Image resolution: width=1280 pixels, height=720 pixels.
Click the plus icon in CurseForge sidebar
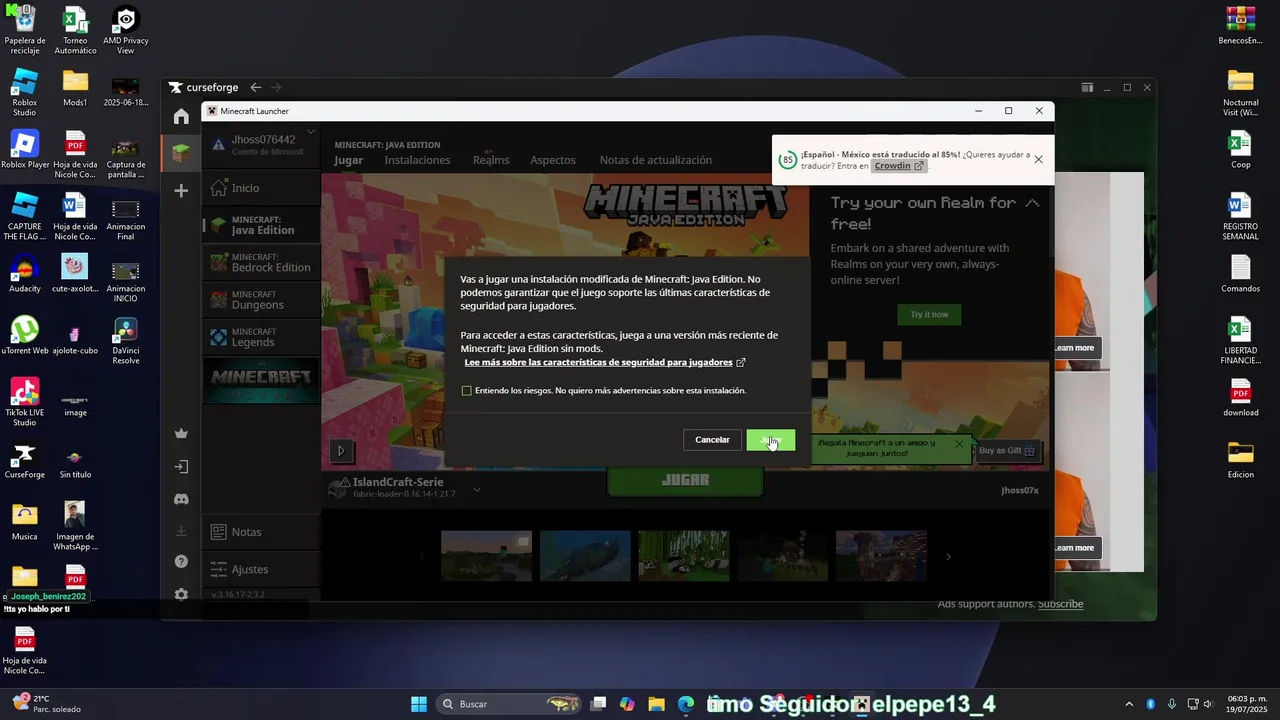(x=181, y=190)
